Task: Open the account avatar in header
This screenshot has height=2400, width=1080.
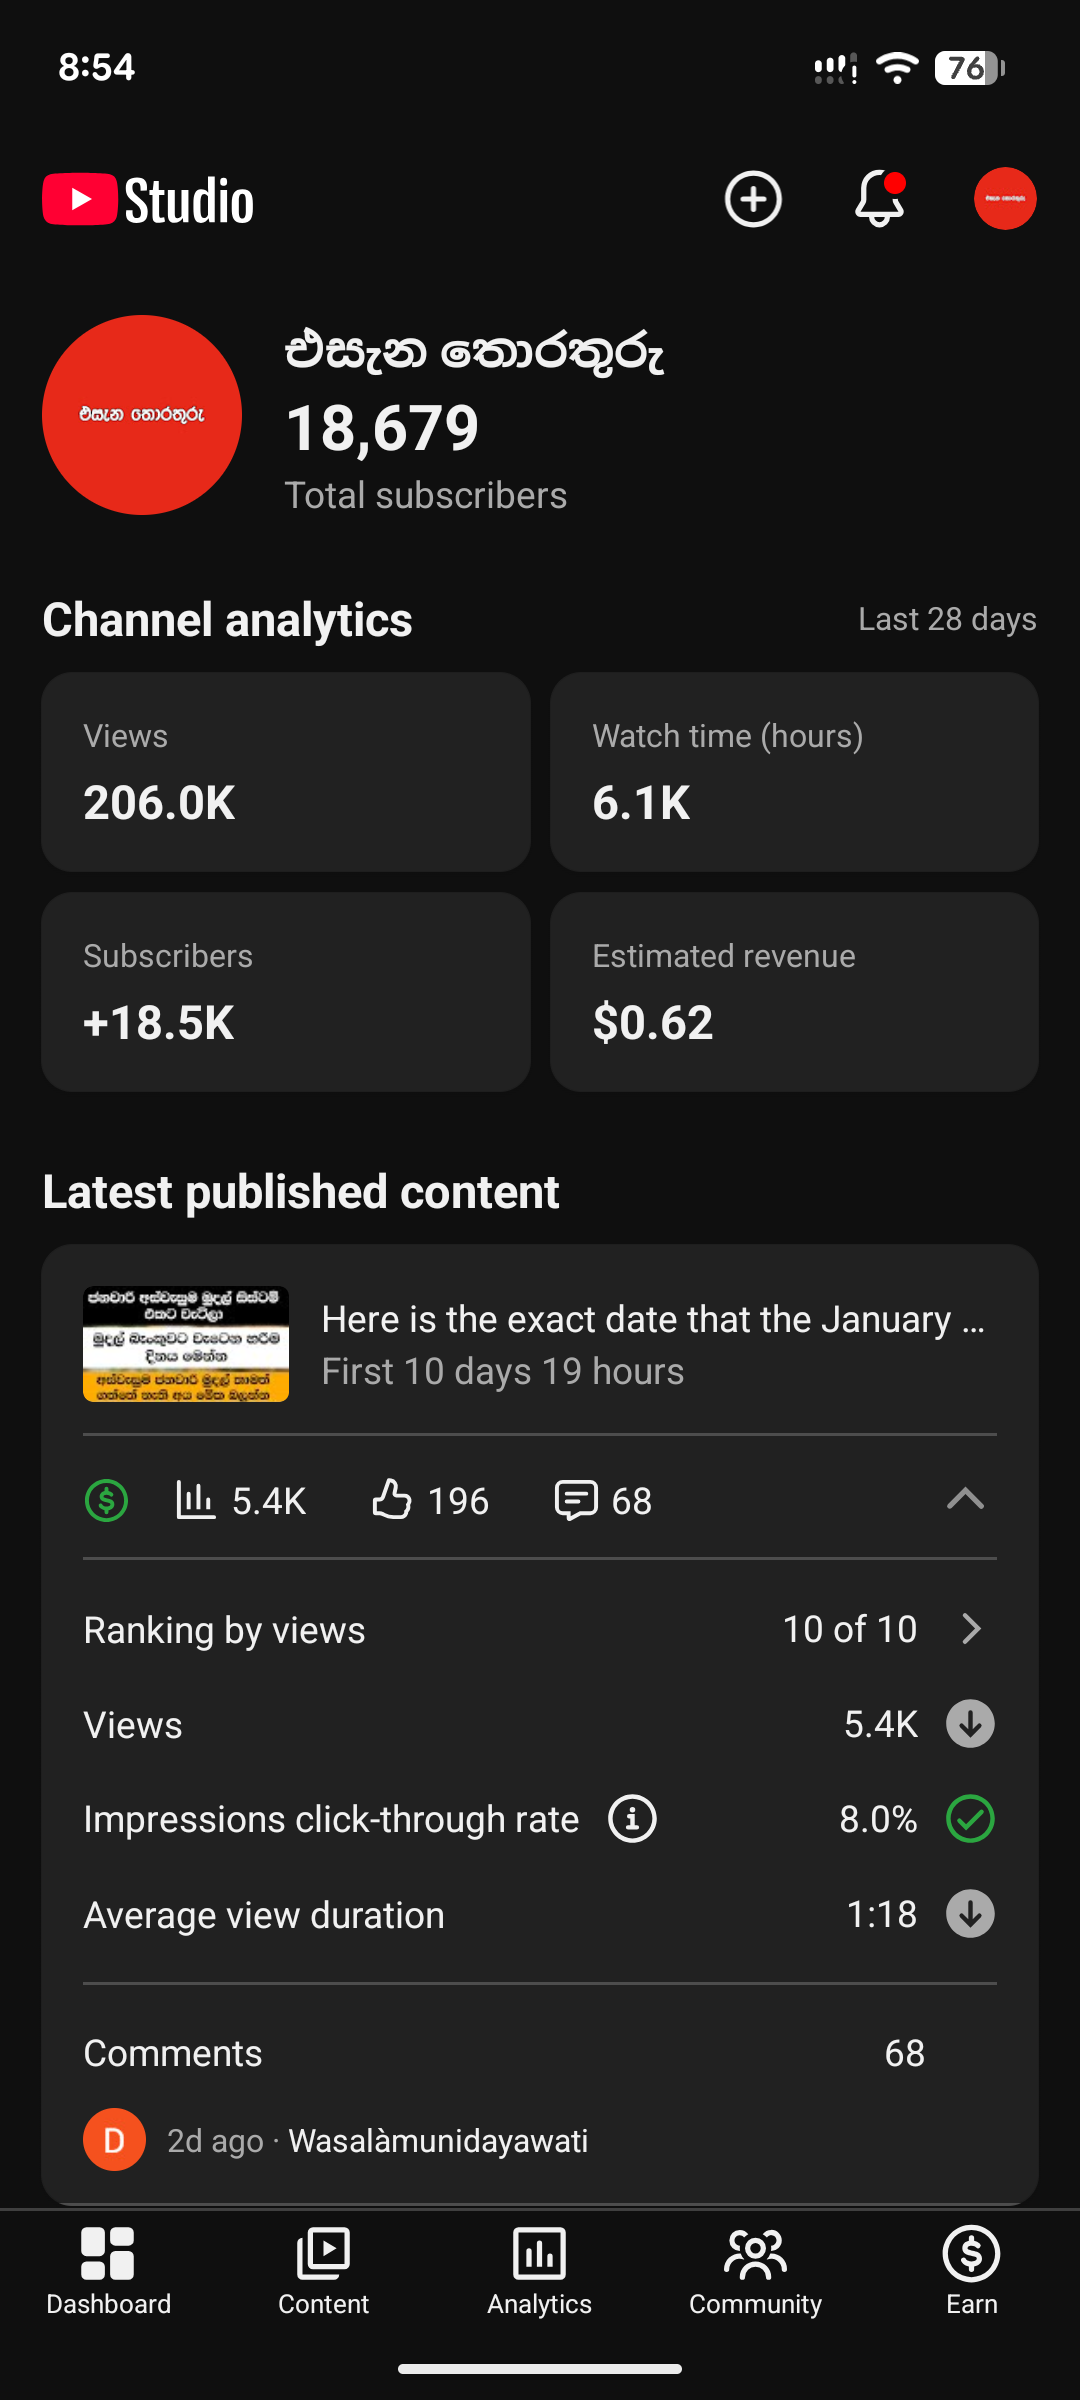Action: 1004,199
